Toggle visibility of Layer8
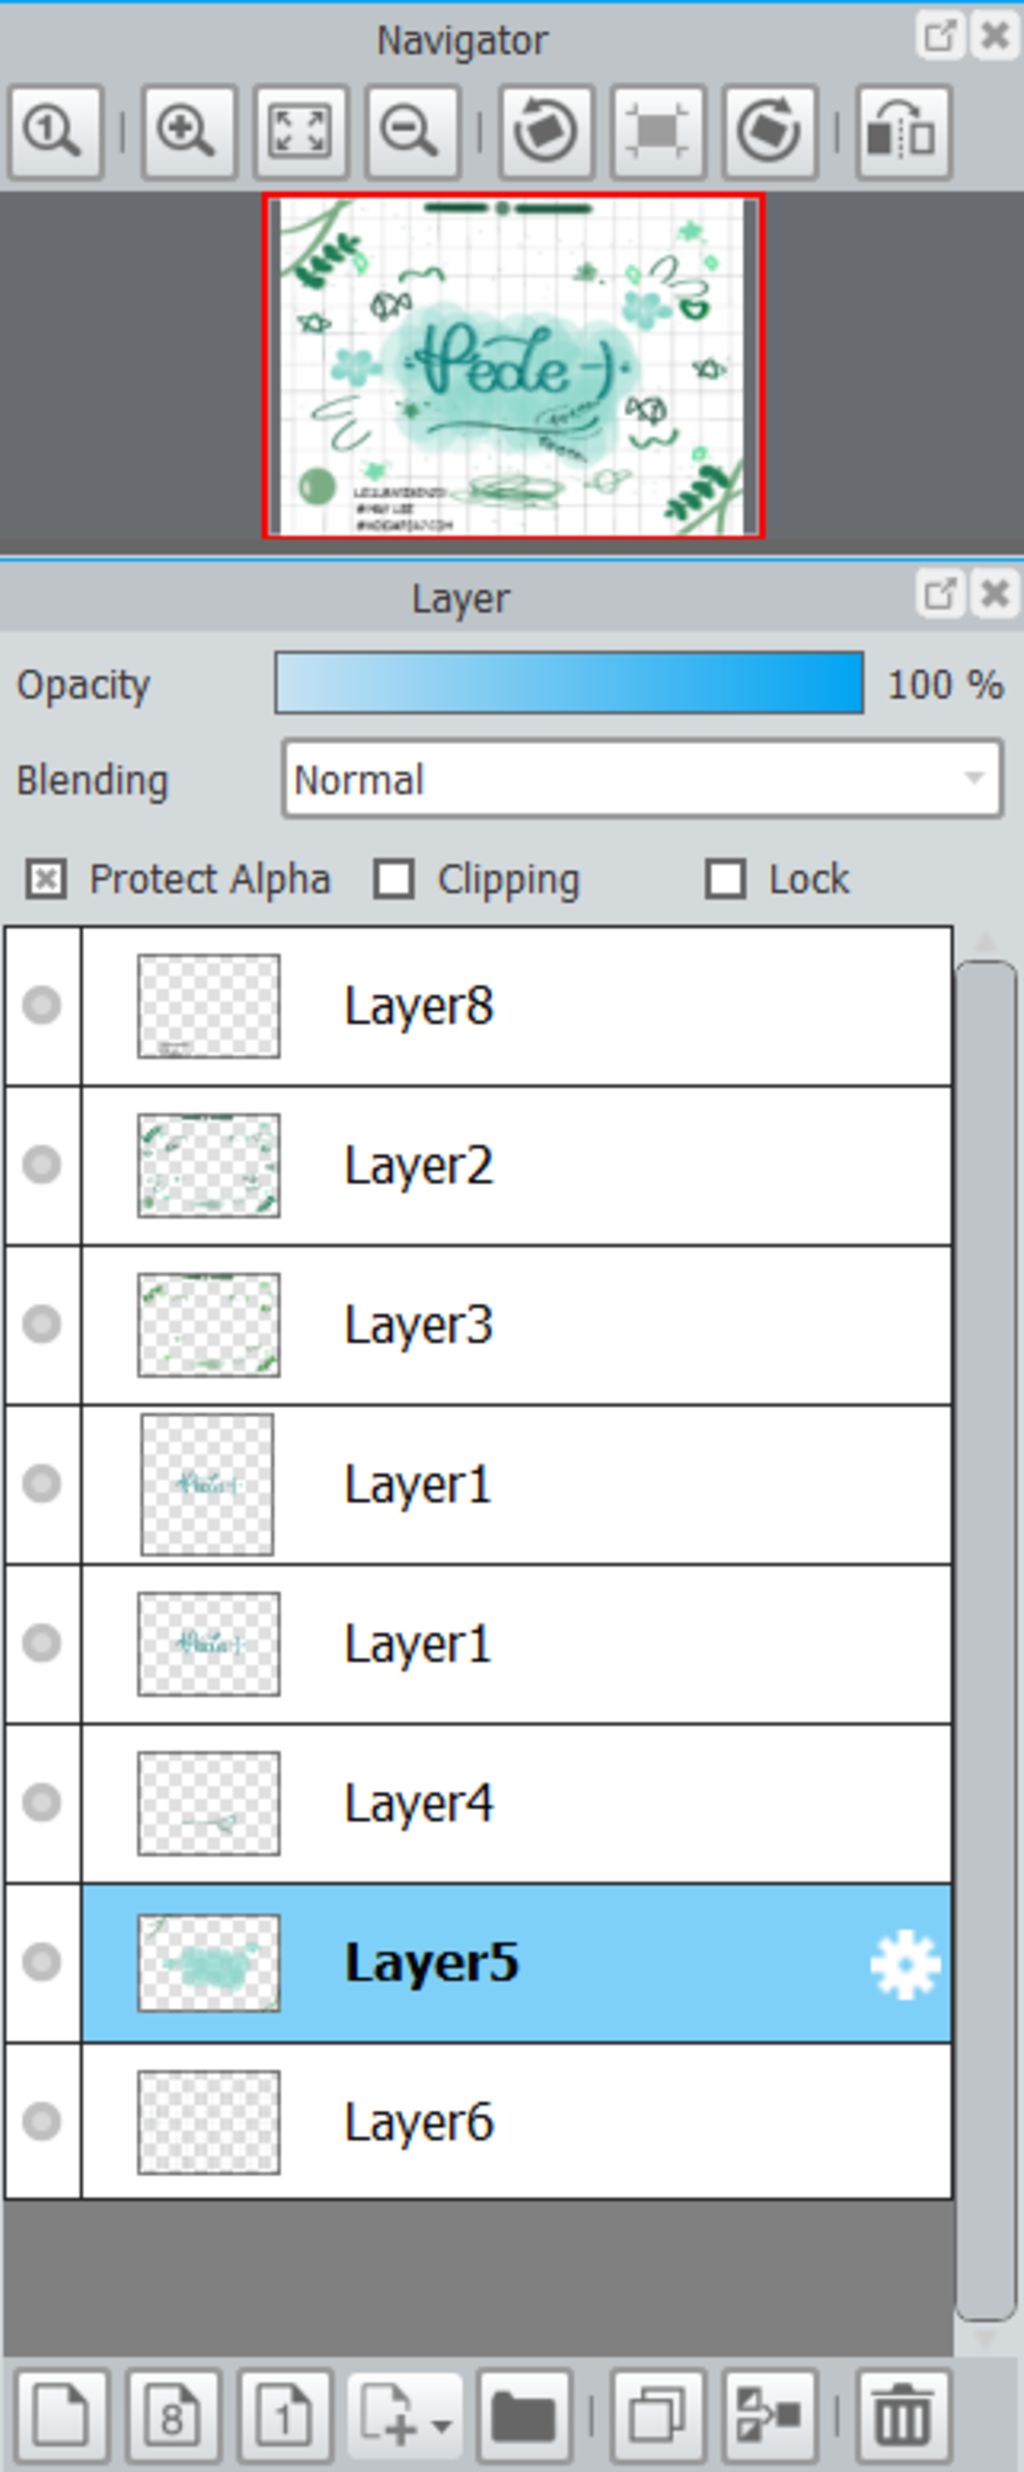 (x=42, y=1005)
